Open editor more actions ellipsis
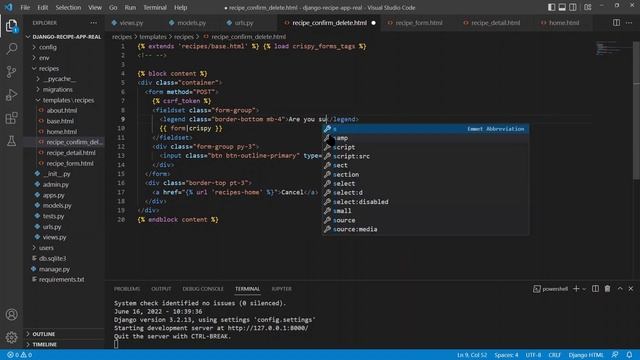 629,23
